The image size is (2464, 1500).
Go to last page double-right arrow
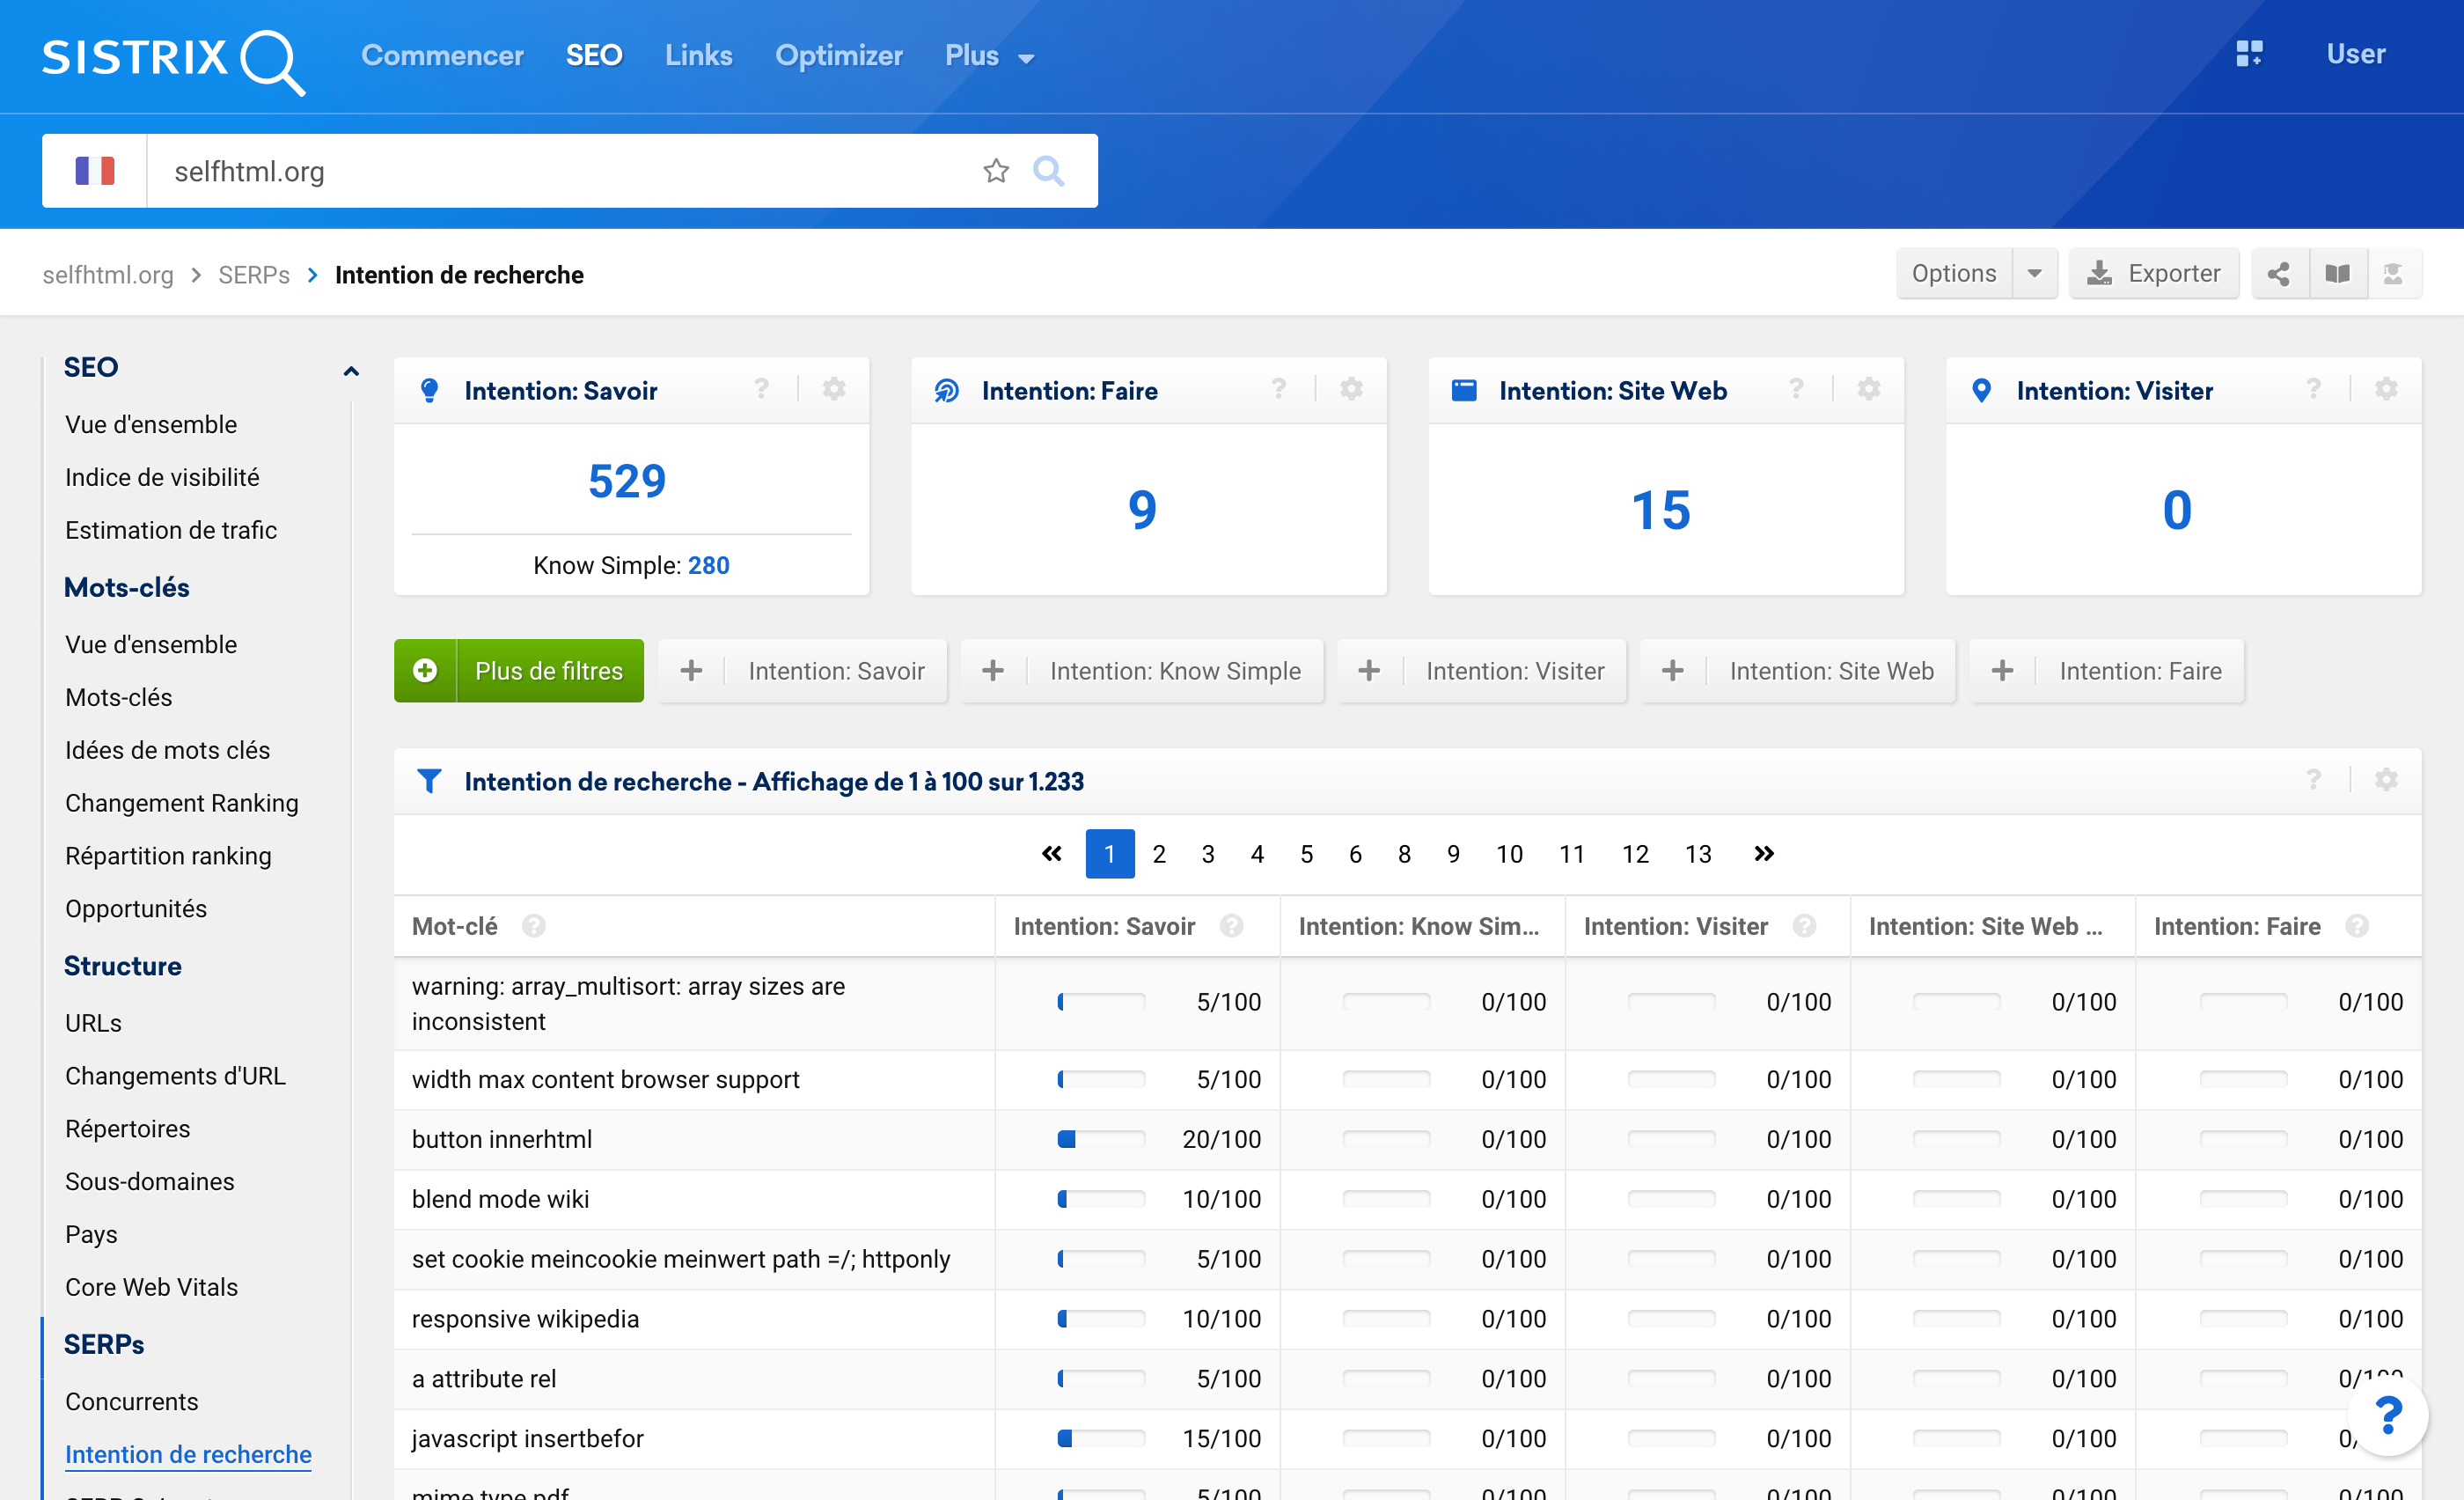(x=1764, y=854)
